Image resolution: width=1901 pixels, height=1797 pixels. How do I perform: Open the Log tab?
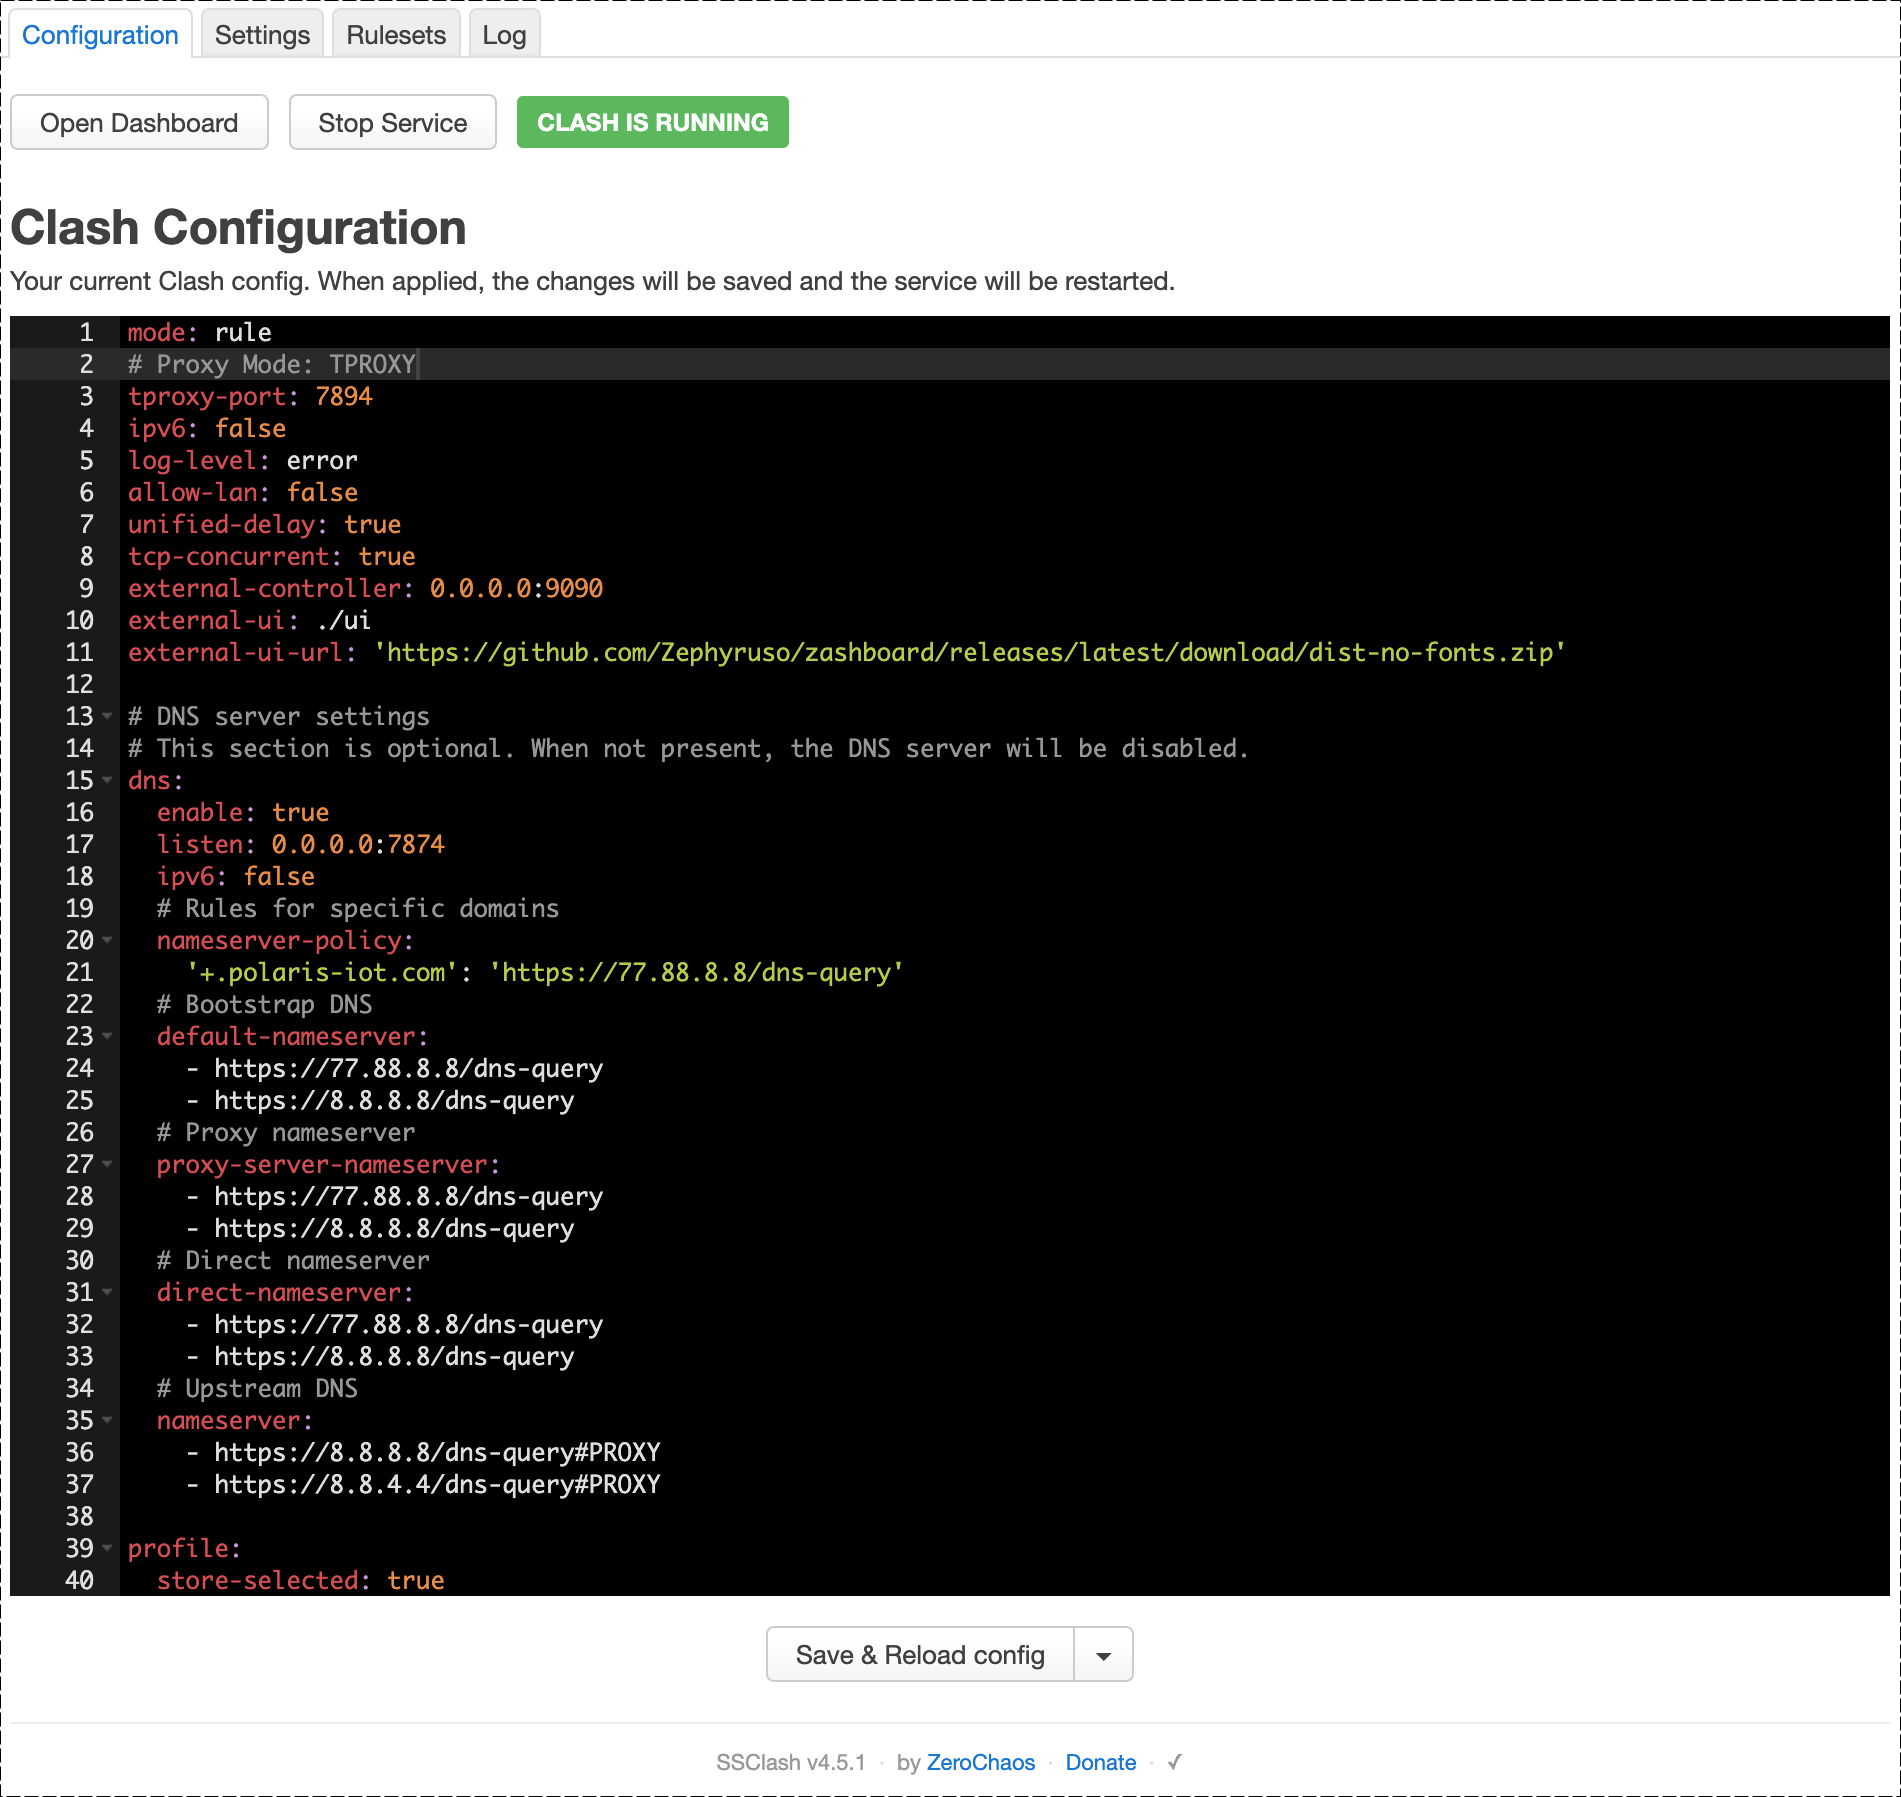[x=504, y=35]
